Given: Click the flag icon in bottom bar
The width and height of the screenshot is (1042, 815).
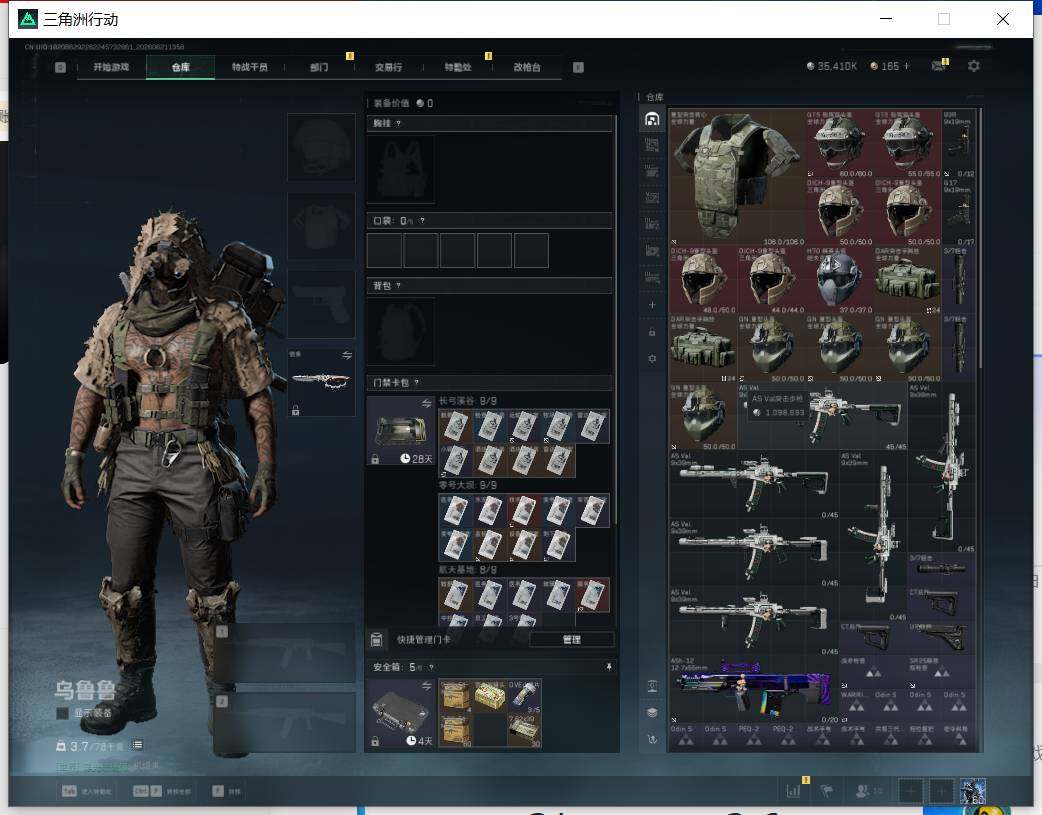Looking at the screenshot, I should coord(827,790).
